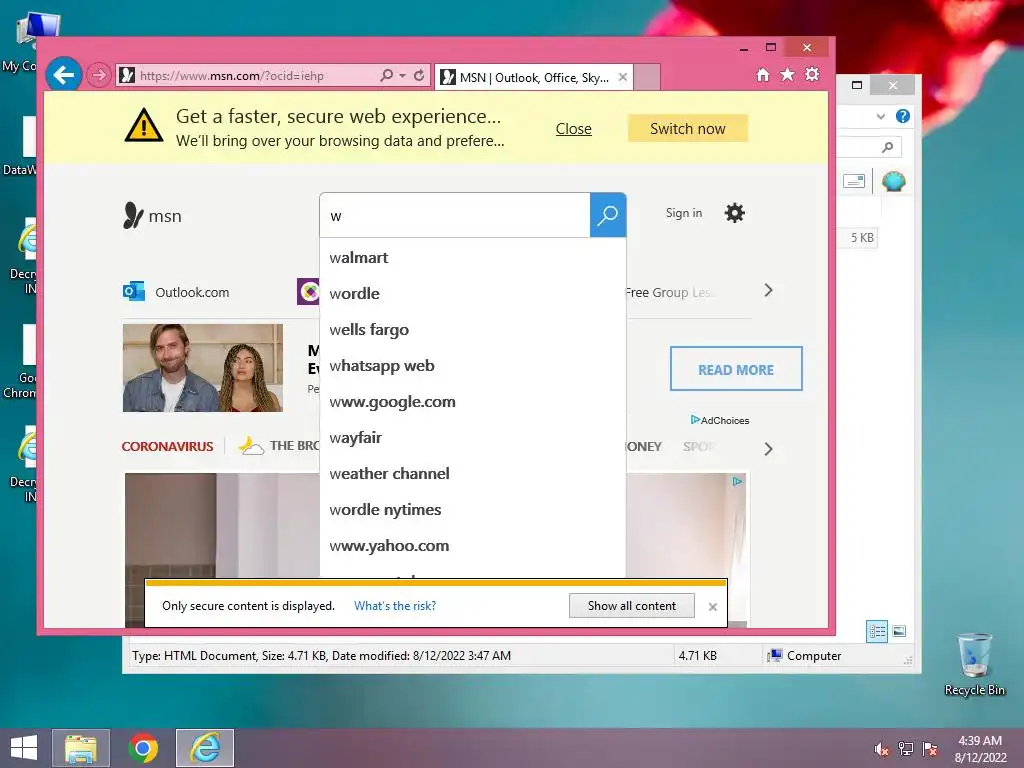
Task: Open Internet Explorer Tools gear
Action: (x=812, y=74)
